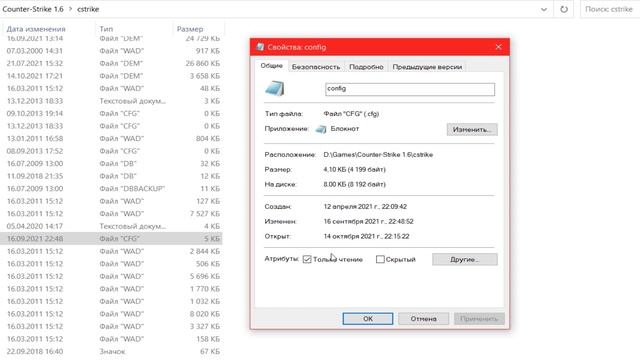Open Предыдущие версии tab
640x360 pixels.
[x=427, y=67]
